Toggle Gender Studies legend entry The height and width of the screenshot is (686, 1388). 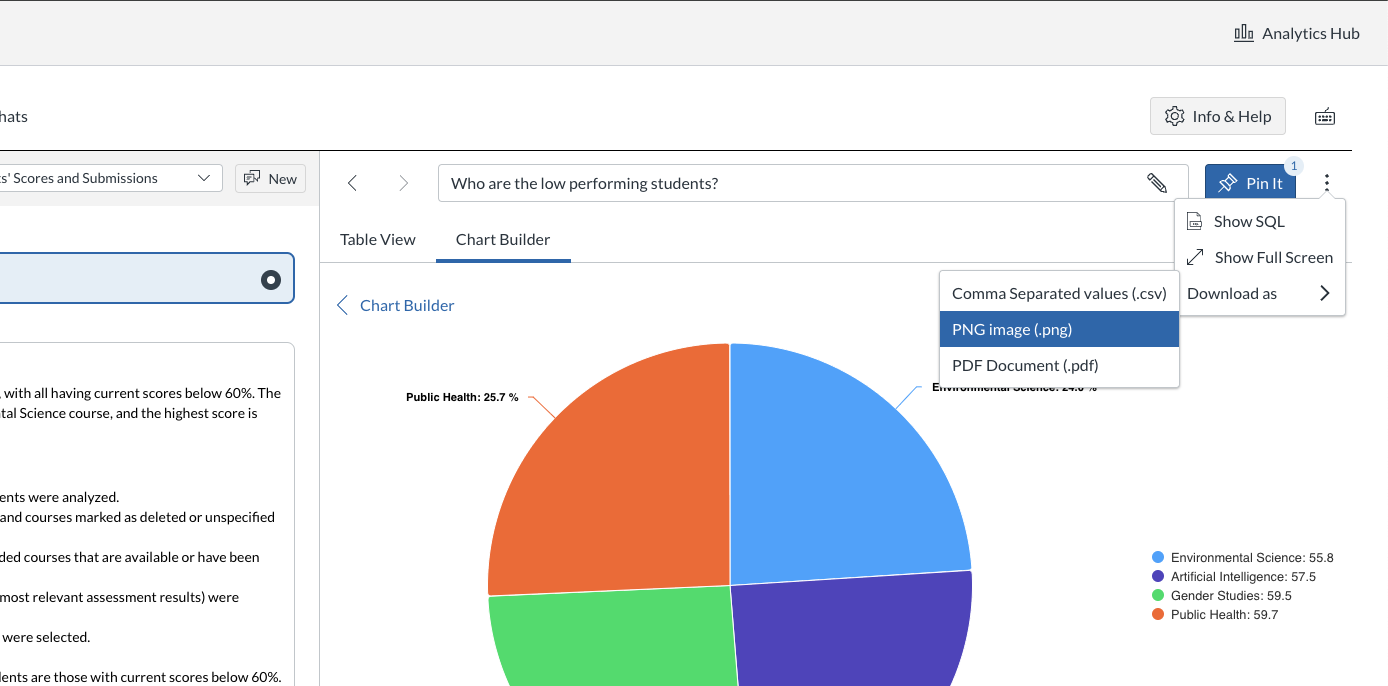(1222, 596)
